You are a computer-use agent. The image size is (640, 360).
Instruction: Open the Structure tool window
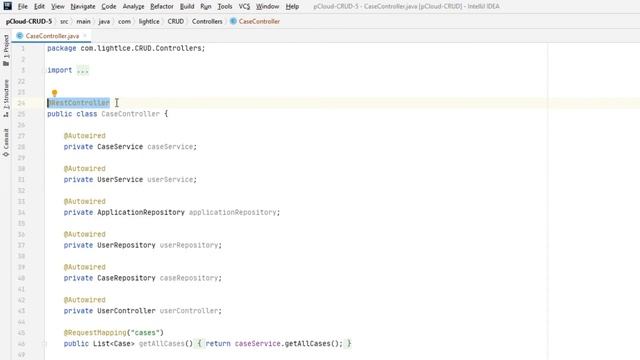(6, 98)
